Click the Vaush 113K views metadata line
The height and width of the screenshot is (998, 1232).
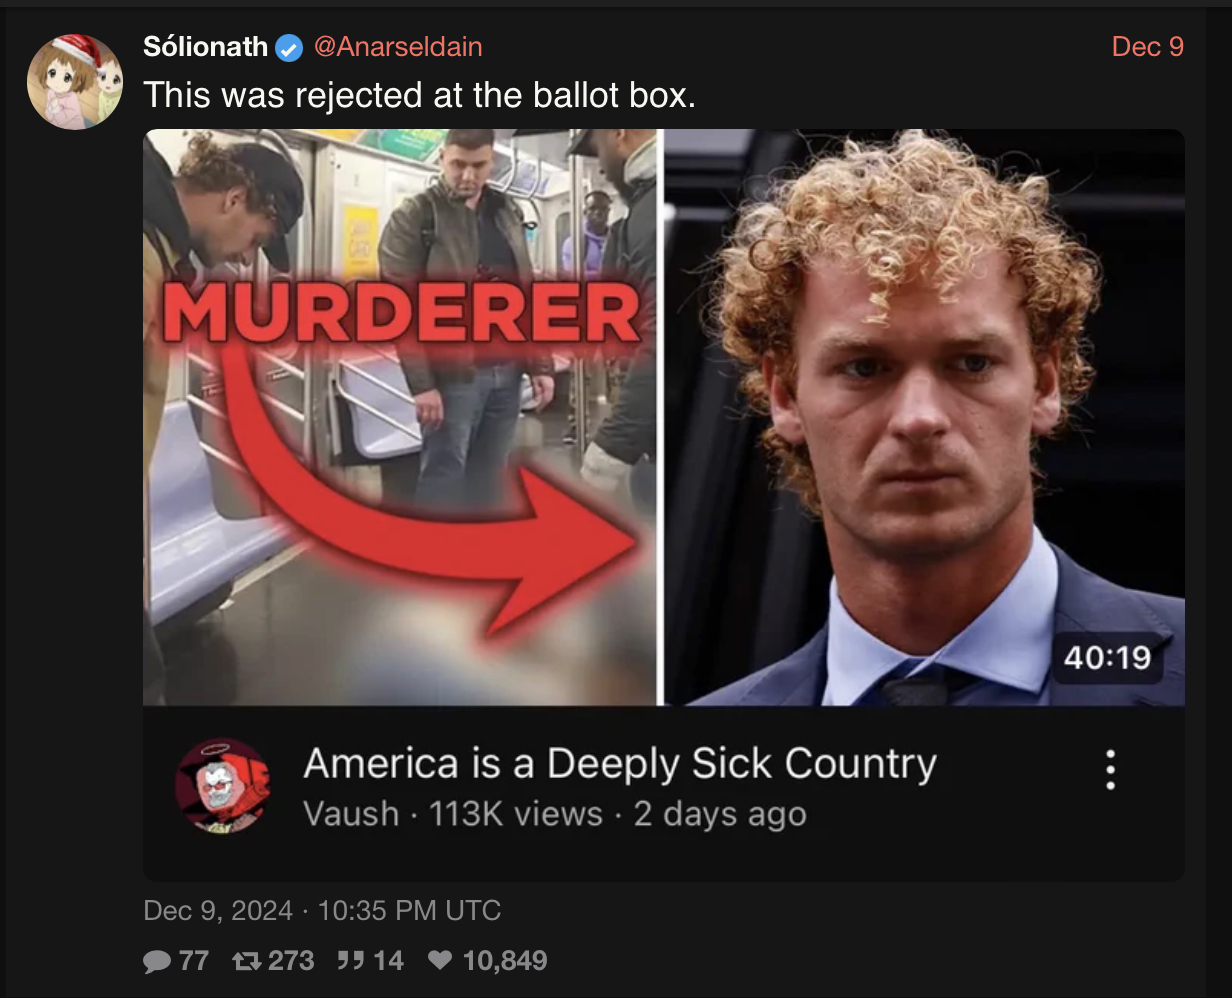pyautogui.click(x=555, y=813)
